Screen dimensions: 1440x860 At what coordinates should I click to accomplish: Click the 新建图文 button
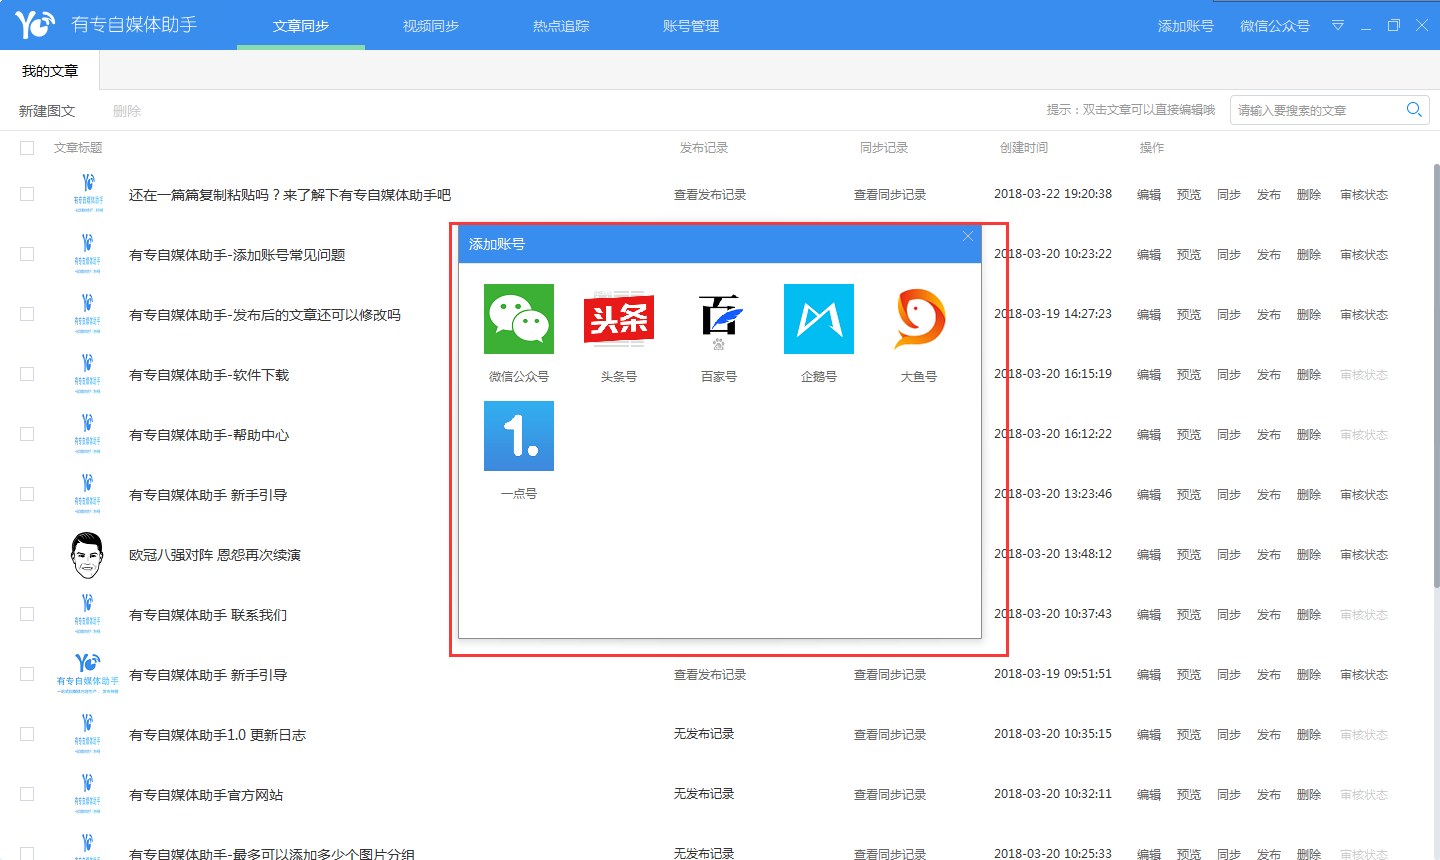[47, 111]
